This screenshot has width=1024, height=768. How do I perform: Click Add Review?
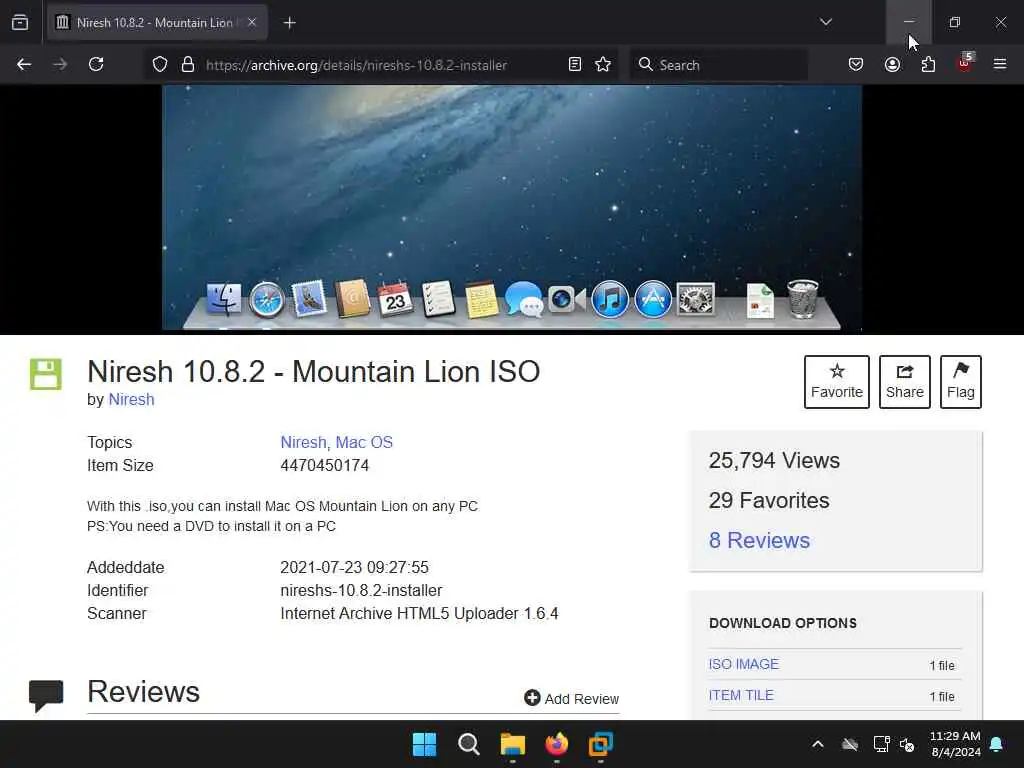[571, 699]
